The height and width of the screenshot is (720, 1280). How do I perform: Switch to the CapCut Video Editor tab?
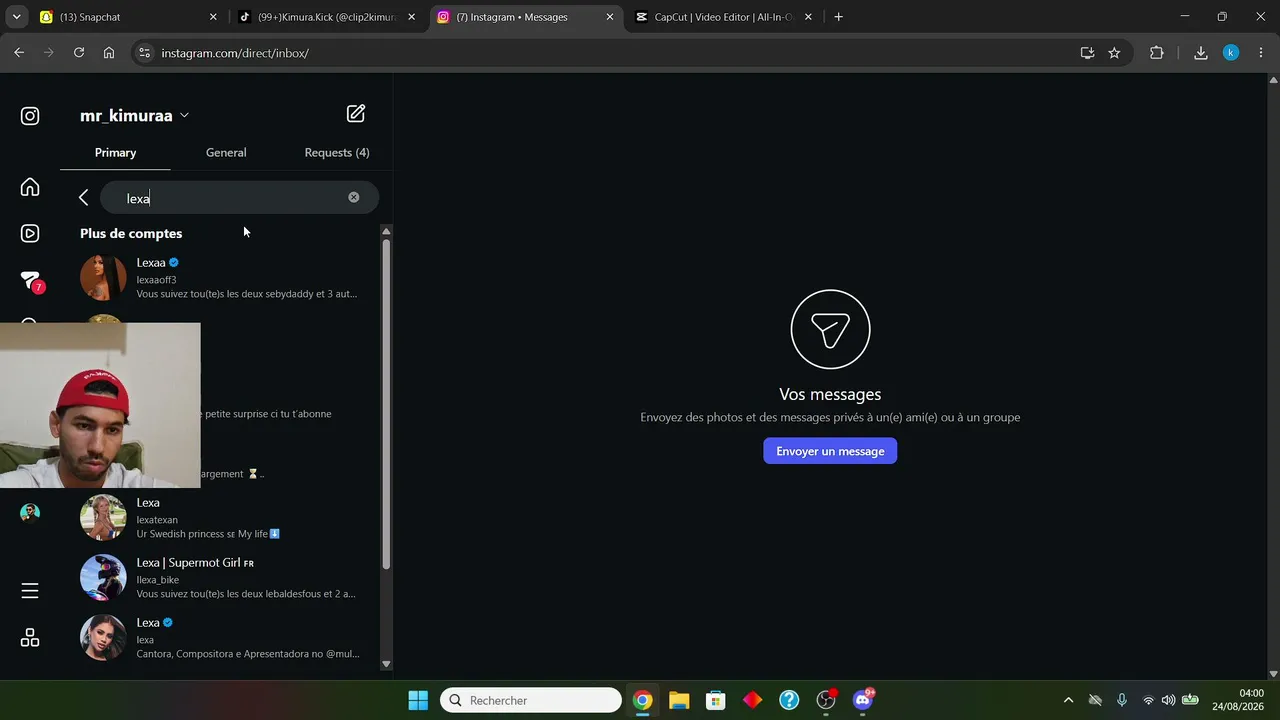point(724,17)
